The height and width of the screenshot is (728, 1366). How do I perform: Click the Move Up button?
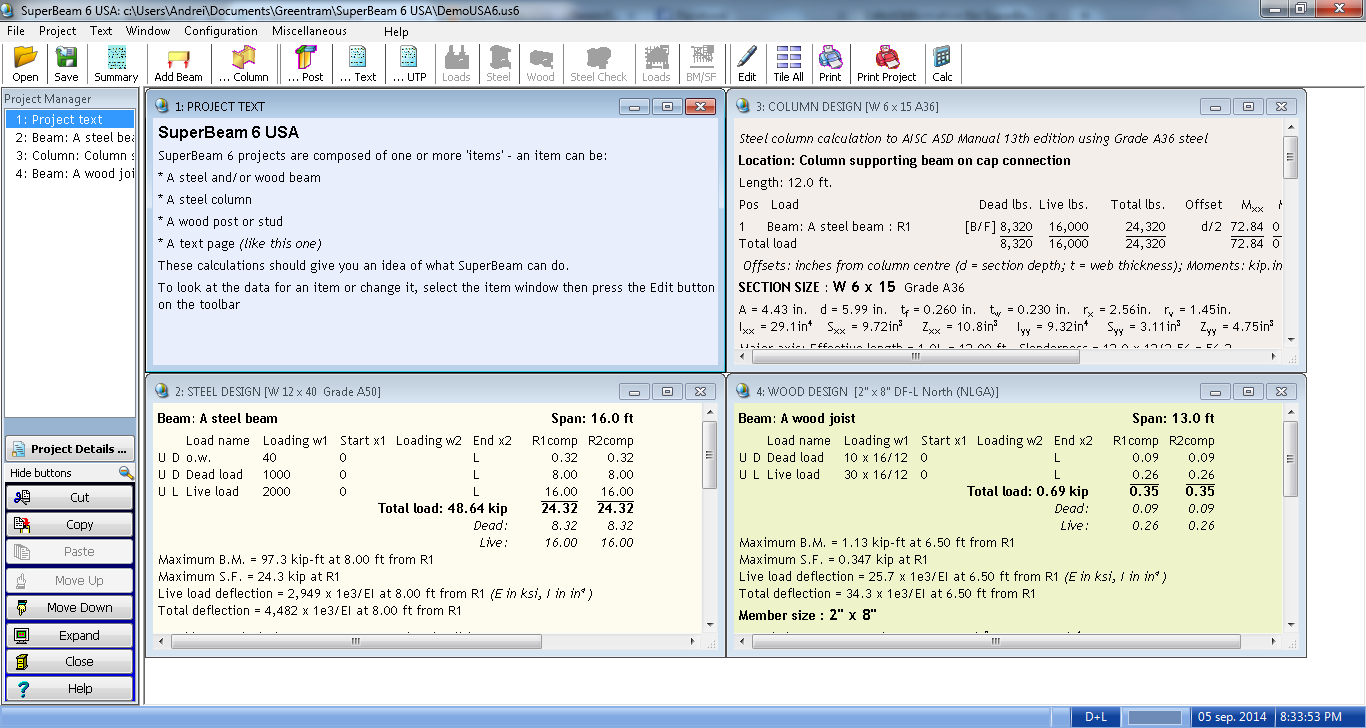pyautogui.click(x=70, y=580)
